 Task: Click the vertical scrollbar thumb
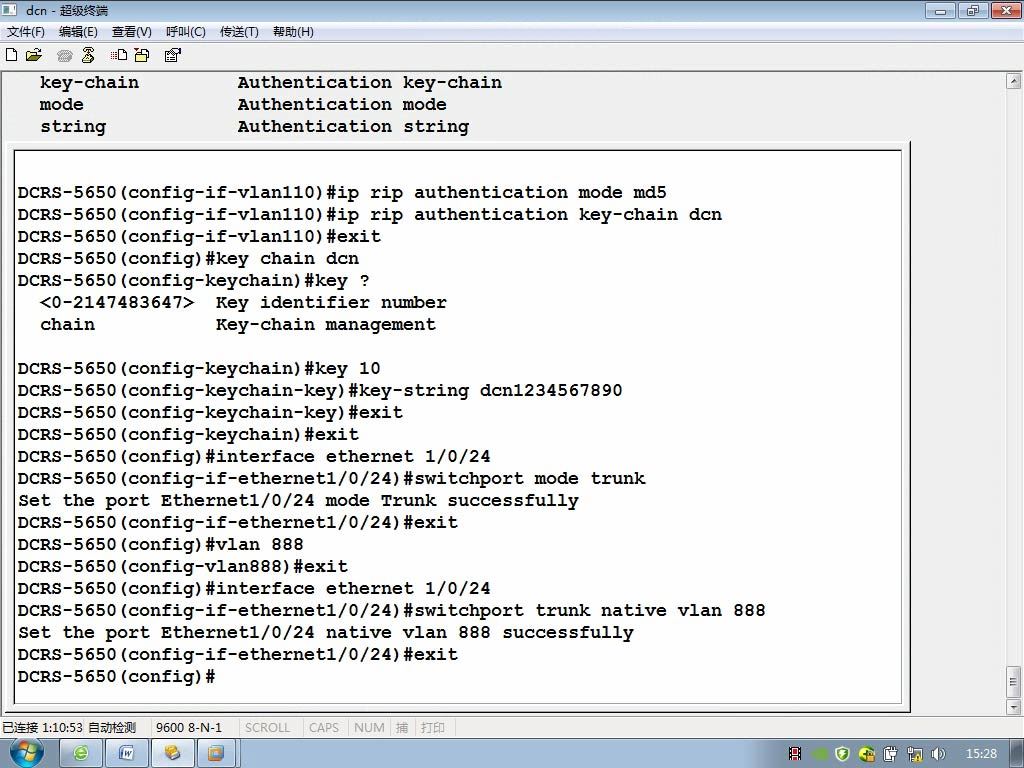click(x=1014, y=682)
